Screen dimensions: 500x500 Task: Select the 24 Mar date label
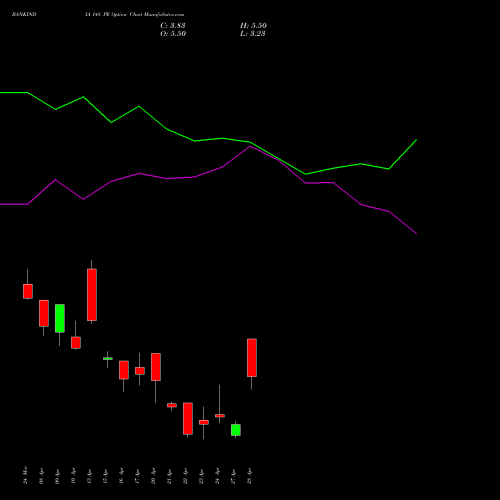point(26,475)
